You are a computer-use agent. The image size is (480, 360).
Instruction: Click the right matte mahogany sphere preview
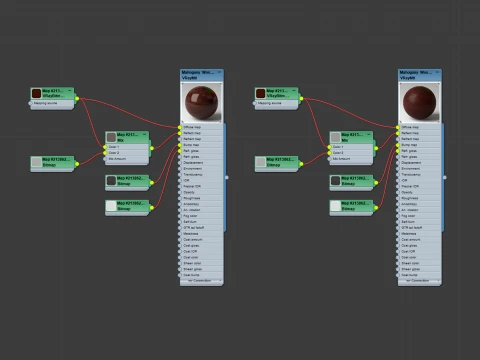pyautogui.click(x=420, y=103)
